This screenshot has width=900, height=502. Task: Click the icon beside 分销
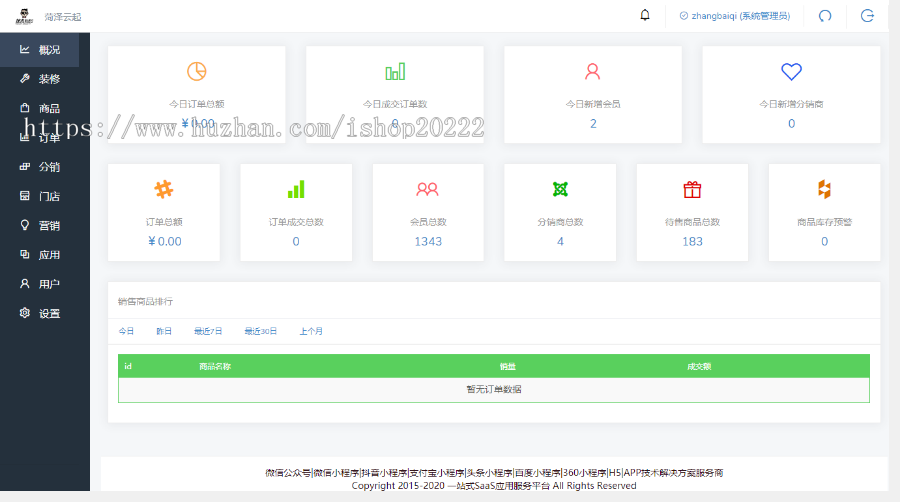pos(25,166)
